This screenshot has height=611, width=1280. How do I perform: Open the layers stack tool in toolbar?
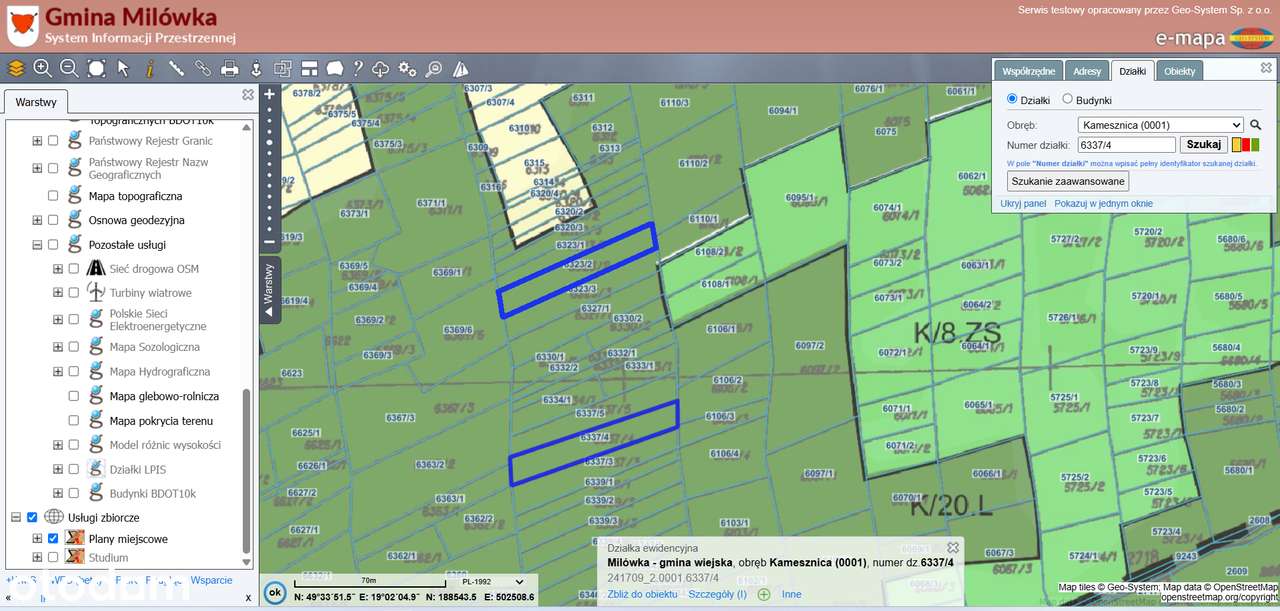point(16,69)
